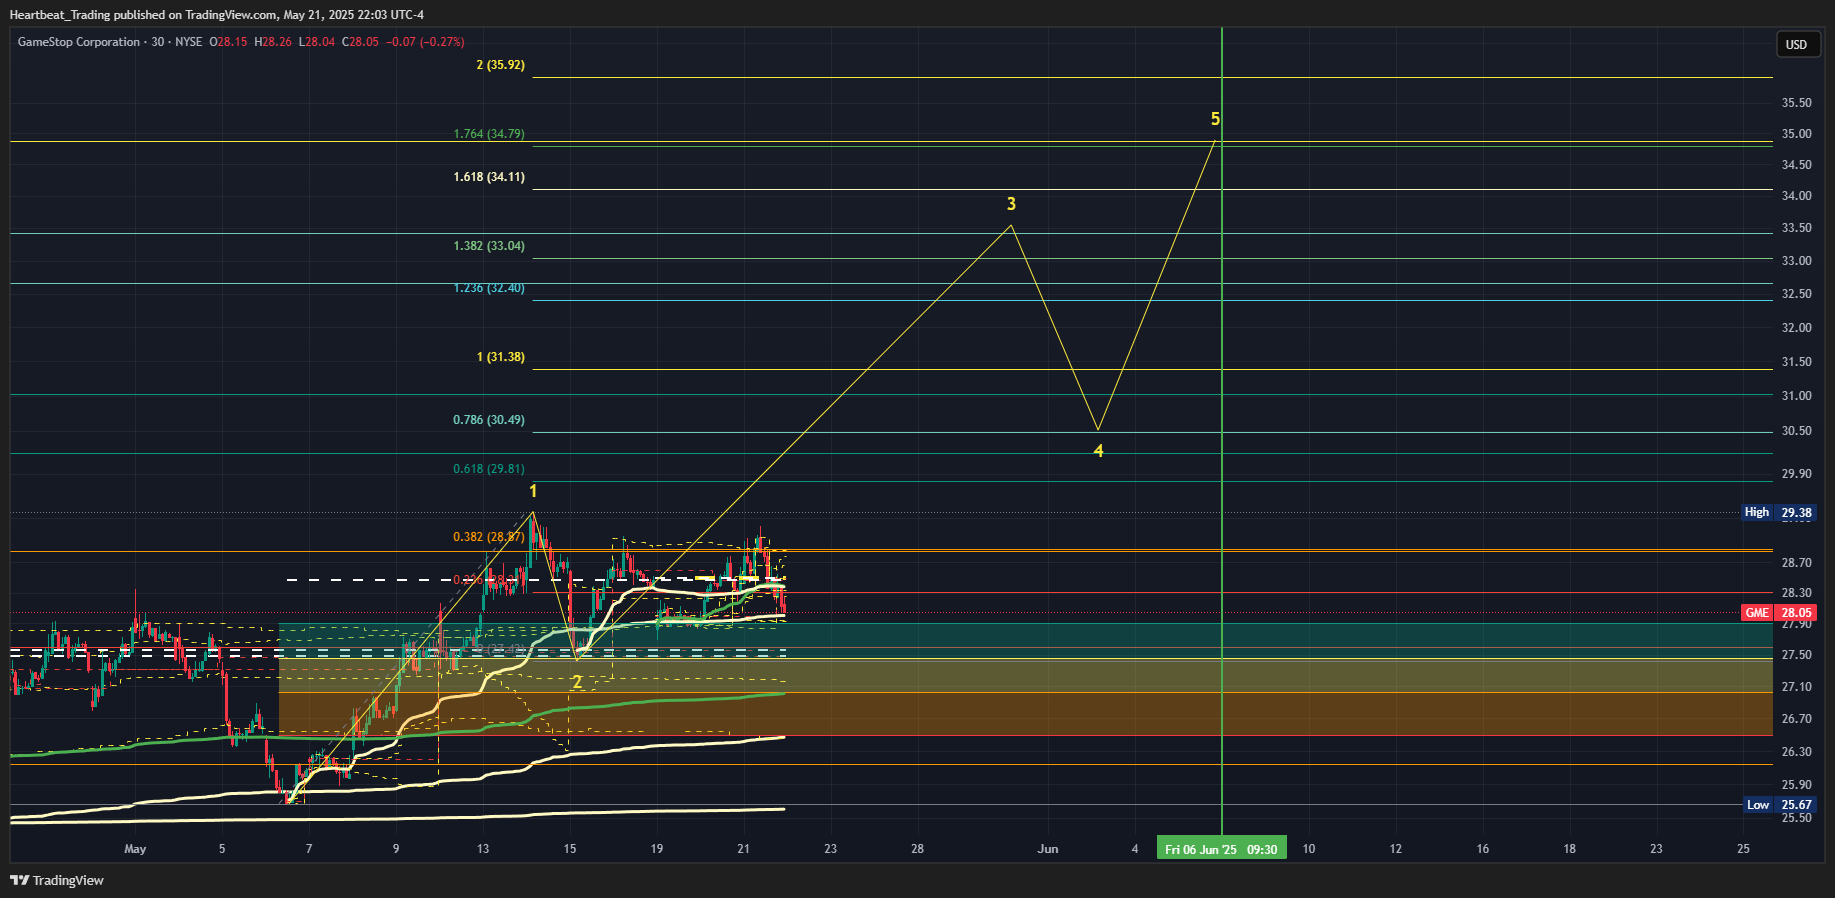Click the 35.00 price axis label
This screenshot has width=1835, height=898.
pos(1796,134)
